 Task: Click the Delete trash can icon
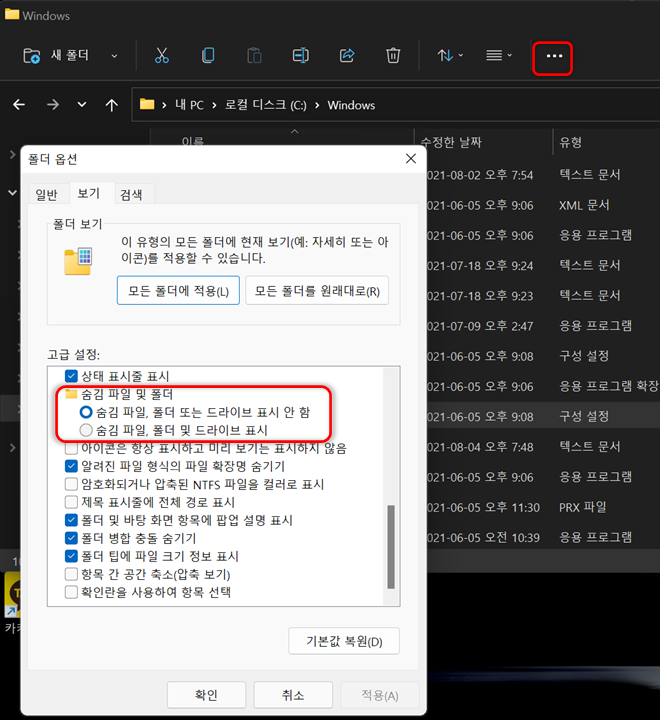393,56
